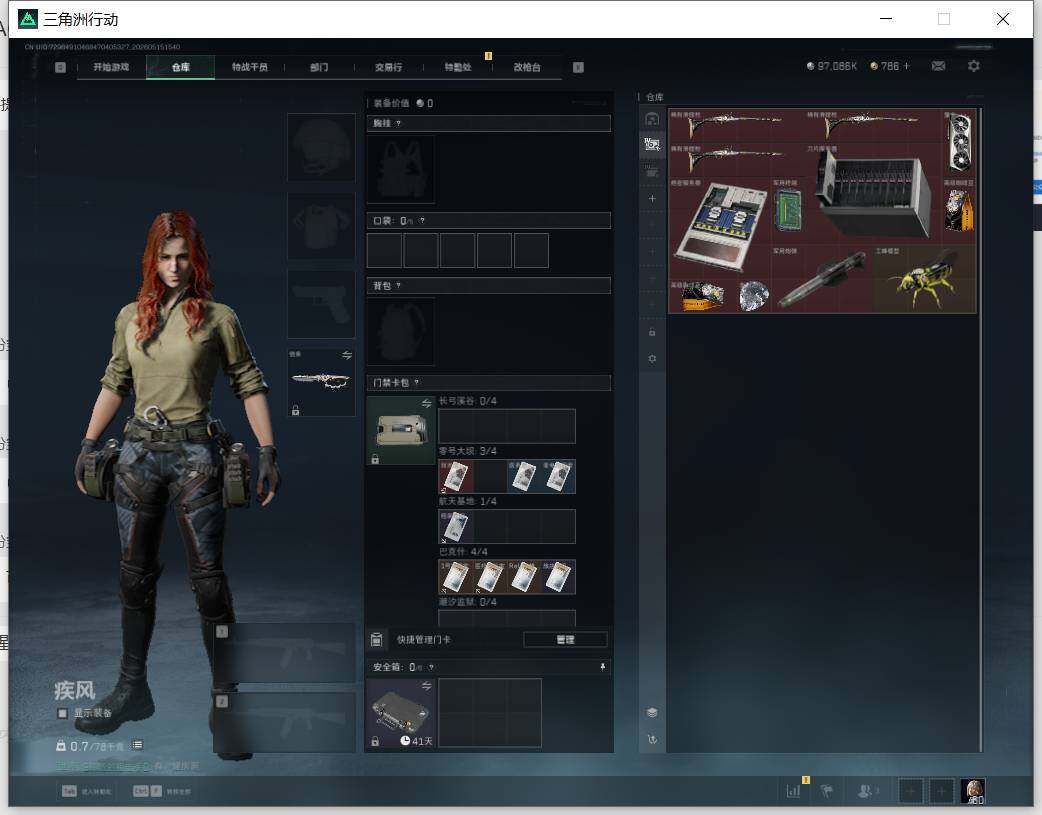1042x815 pixels.
Task: Toggle the pin icon on 安全箱 header
Action: point(603,667)
